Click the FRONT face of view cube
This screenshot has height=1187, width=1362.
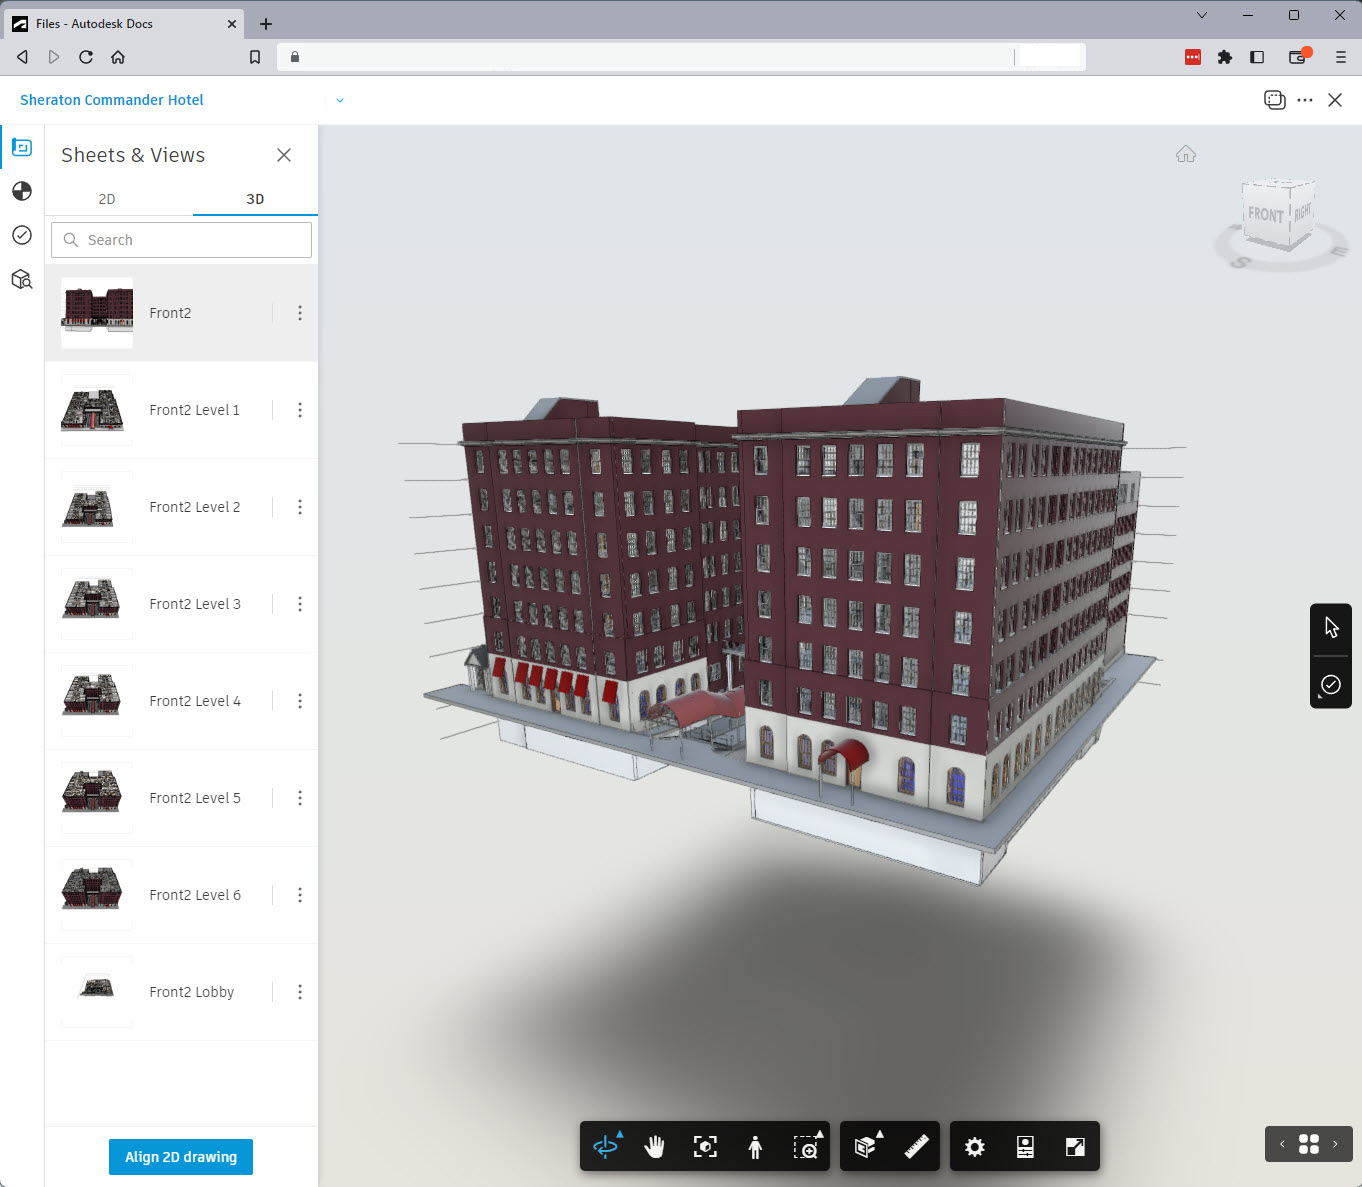coord(1265,215)
